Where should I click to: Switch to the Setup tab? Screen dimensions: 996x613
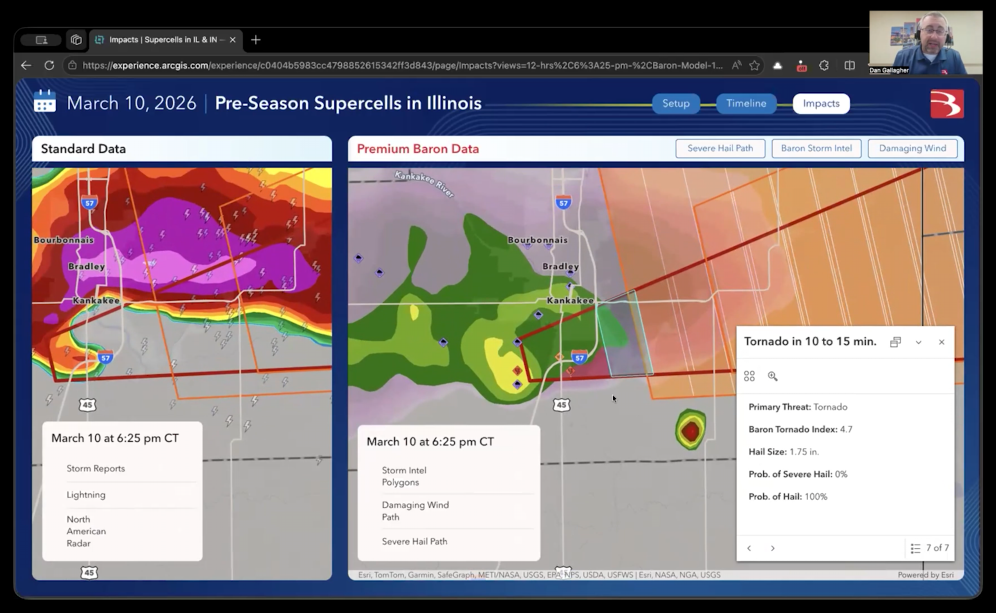(676, 103)
